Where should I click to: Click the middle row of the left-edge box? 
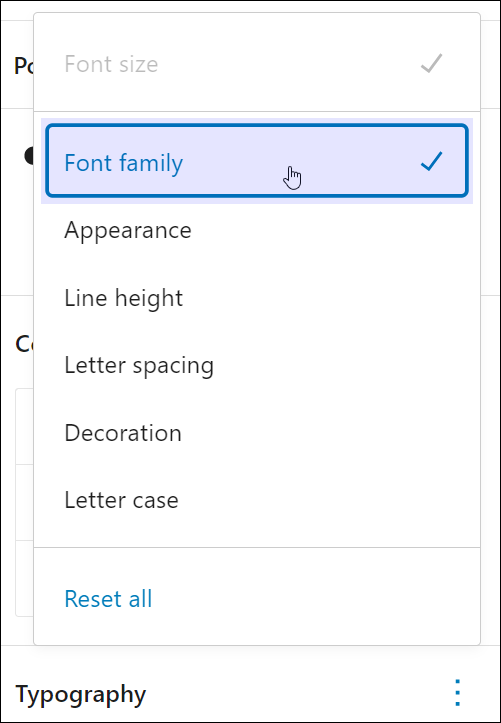click(24, 502)
